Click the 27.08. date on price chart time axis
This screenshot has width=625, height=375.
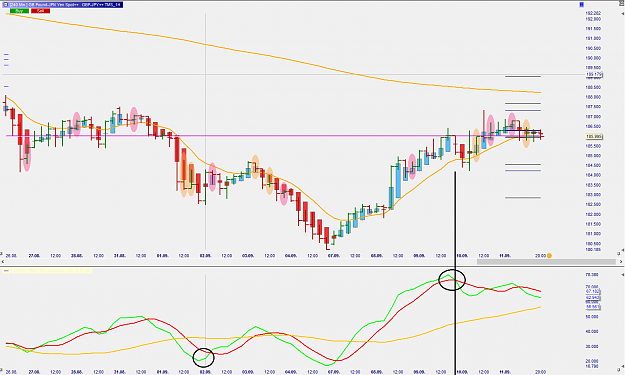tap(34, 255)
